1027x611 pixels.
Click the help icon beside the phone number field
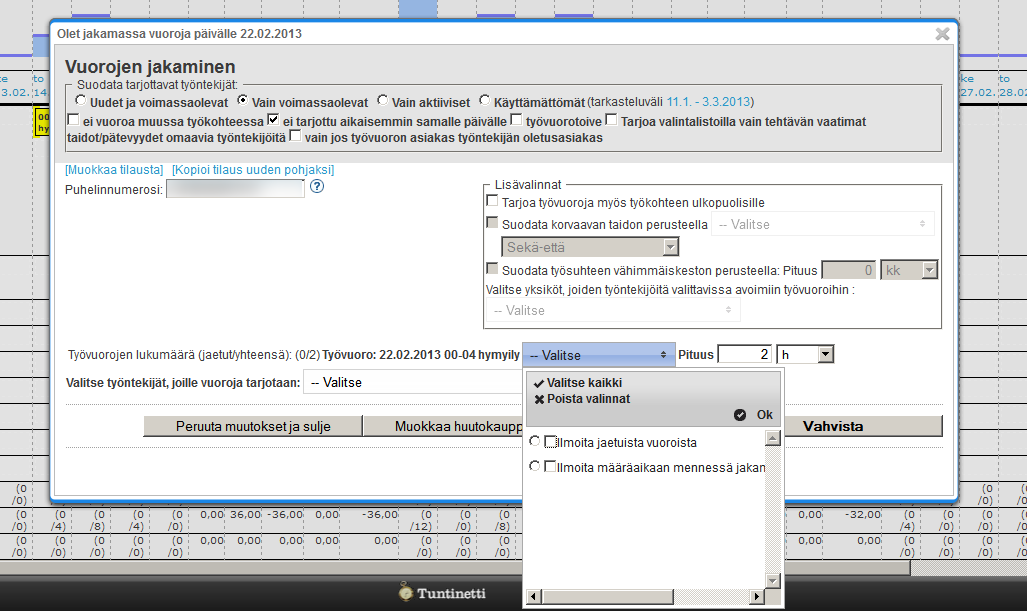click(x=317, y=186)
